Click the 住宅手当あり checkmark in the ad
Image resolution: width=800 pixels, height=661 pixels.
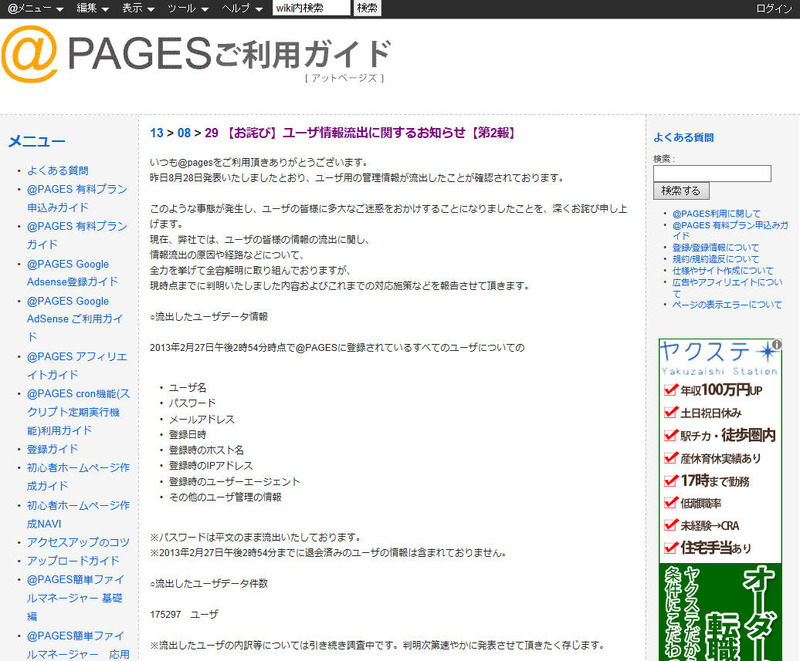point(671,547)
